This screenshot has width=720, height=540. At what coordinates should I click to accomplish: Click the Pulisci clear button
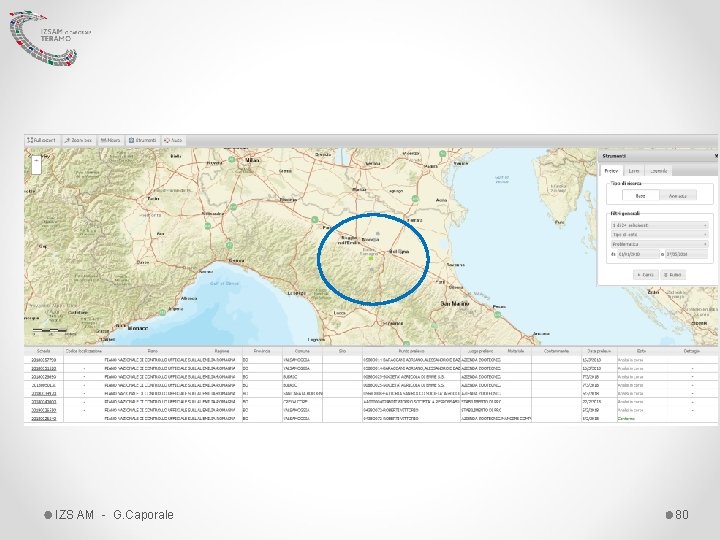[x=673, y=275]
